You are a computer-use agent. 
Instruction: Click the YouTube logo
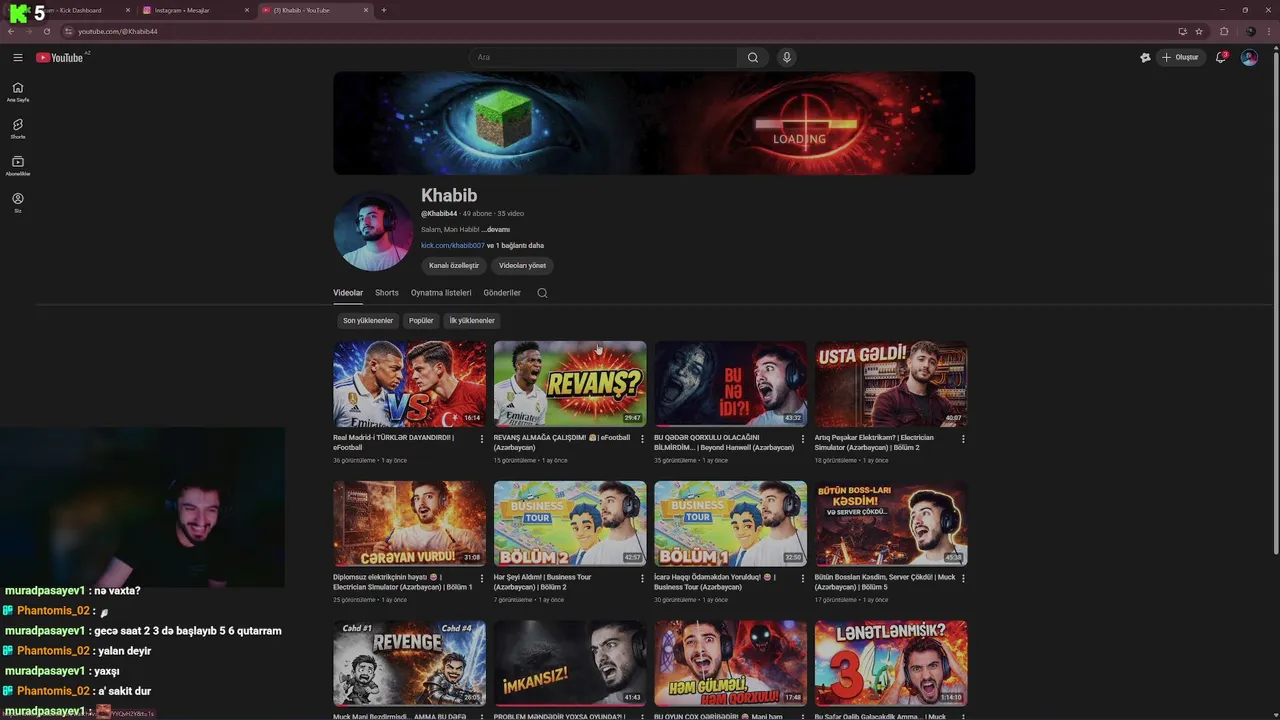tap(60, 57)
